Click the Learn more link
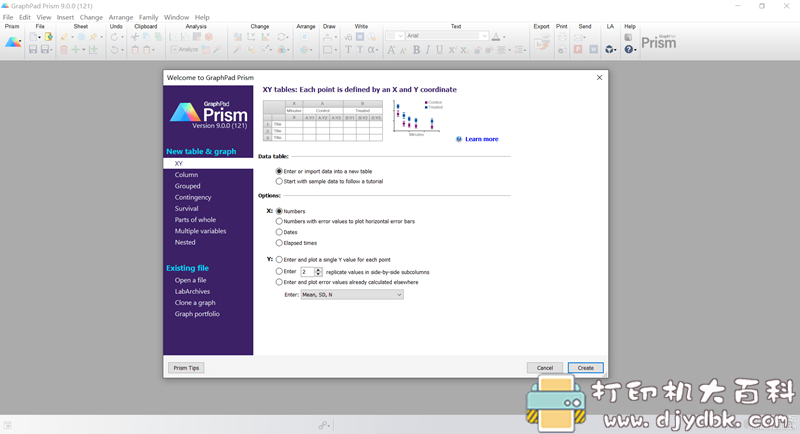The height and width of the screenshot is (434, 800). pos(482,139)
